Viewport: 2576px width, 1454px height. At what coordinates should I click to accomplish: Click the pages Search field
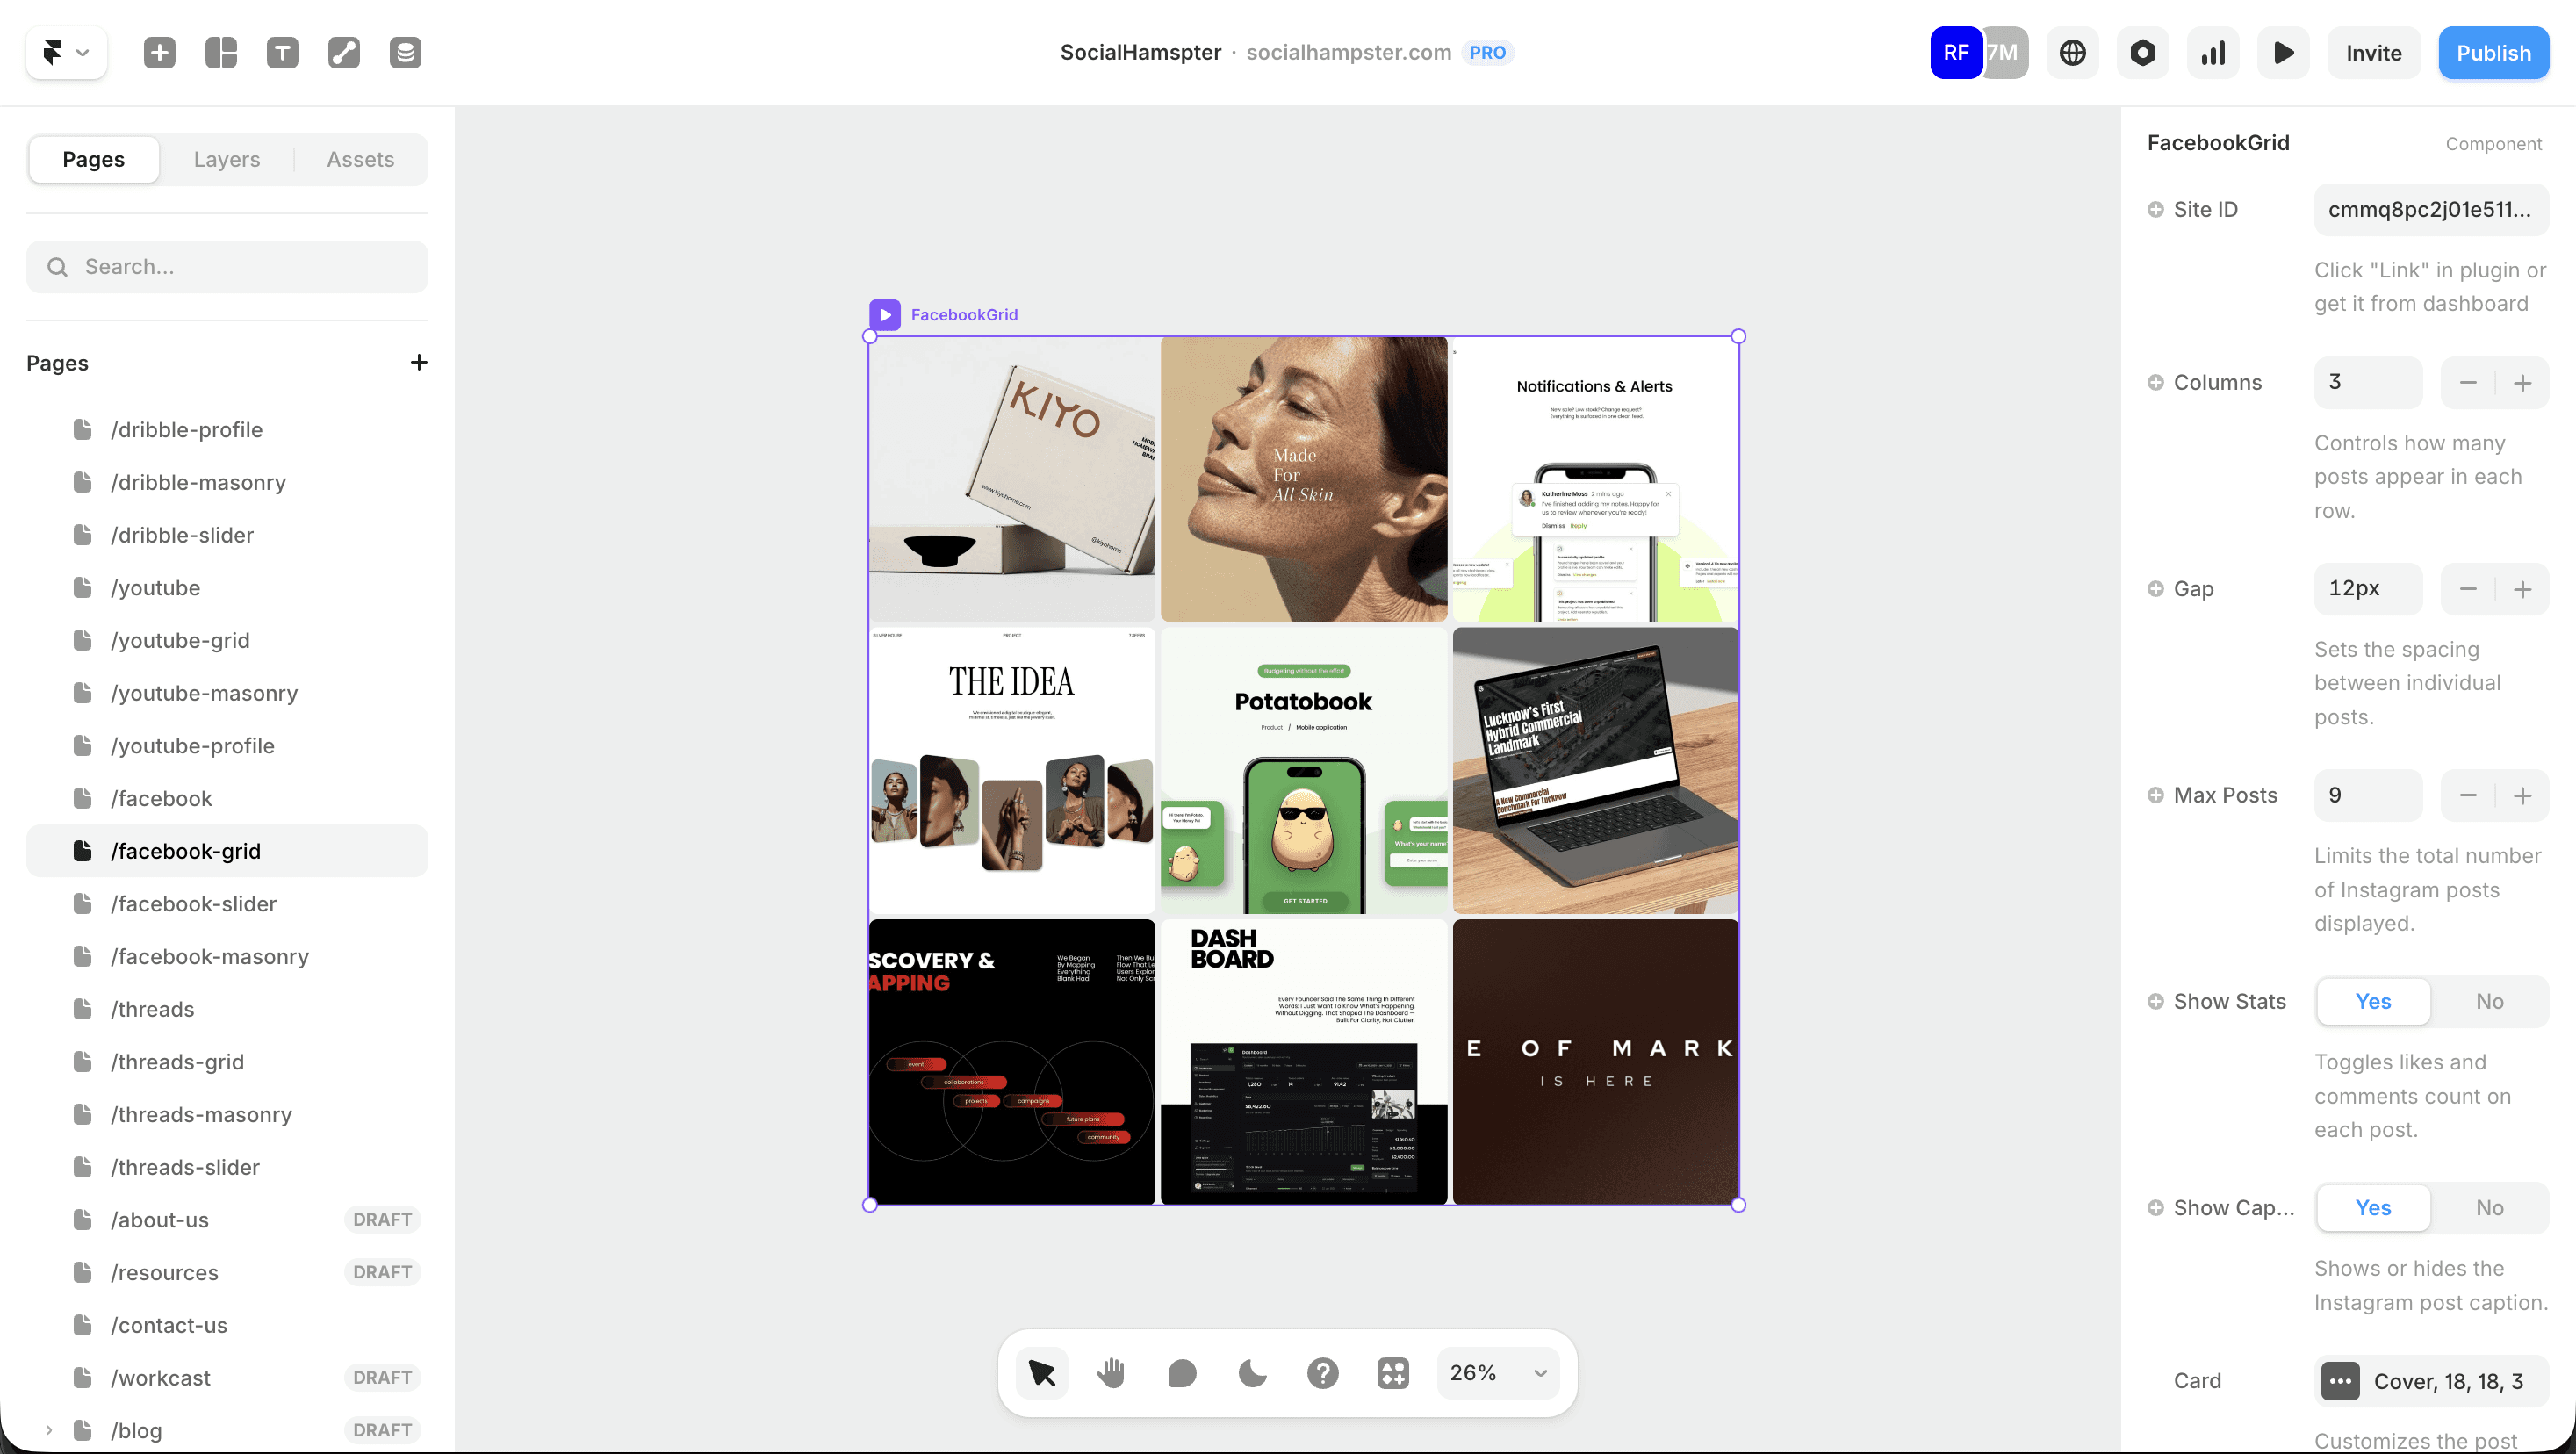point(227,266)
